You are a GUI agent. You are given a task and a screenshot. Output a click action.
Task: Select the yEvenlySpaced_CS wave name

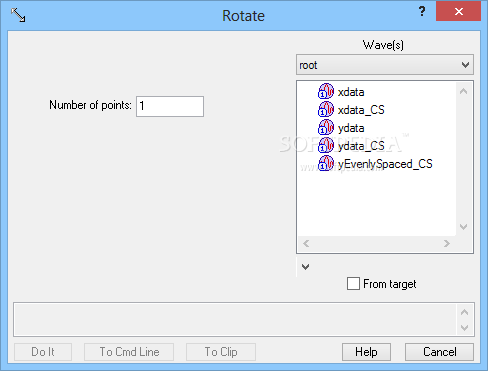click(x=385, y=164)
